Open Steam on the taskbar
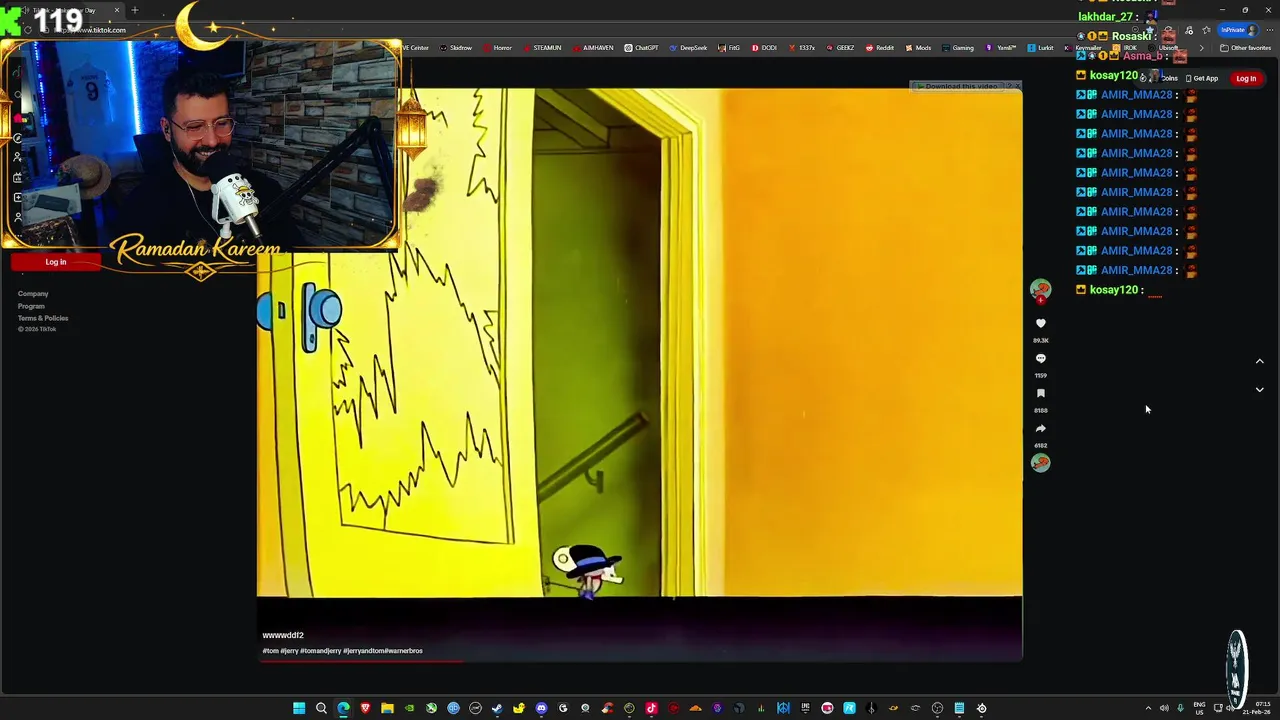This screenshot has height=720, width=1280. (x=497, y=708)
